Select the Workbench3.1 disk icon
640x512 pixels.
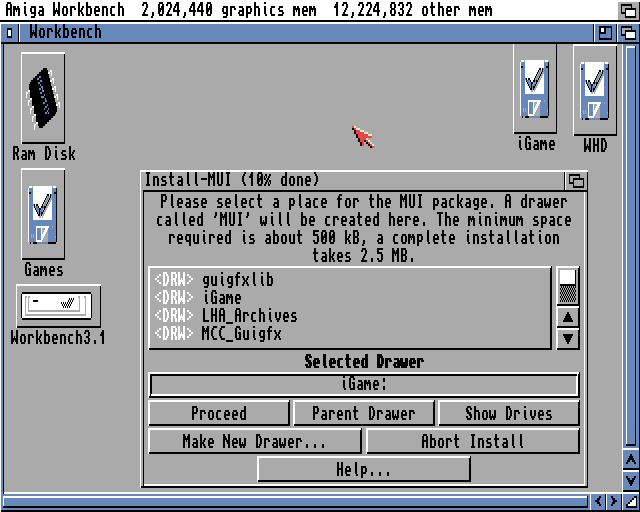point(58,305)
